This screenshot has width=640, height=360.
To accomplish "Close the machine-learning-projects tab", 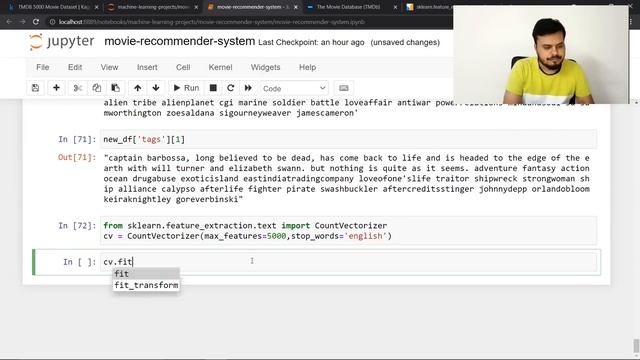I will click(196, 7).
